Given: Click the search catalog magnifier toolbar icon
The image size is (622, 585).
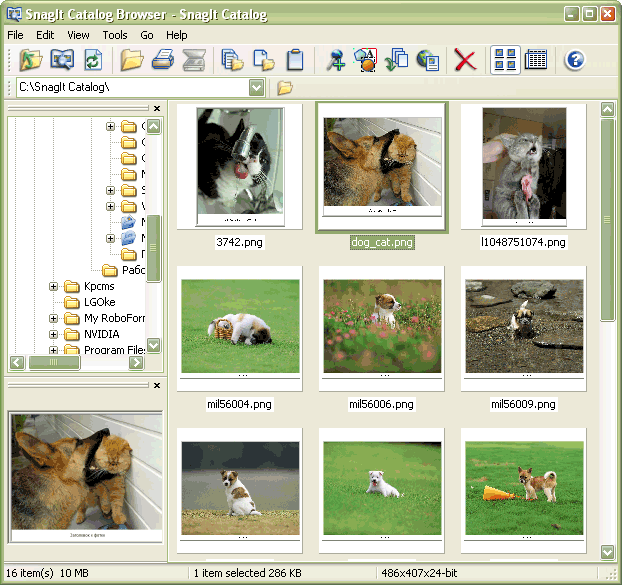Looking at the screenshot, I should coord(62,60).
